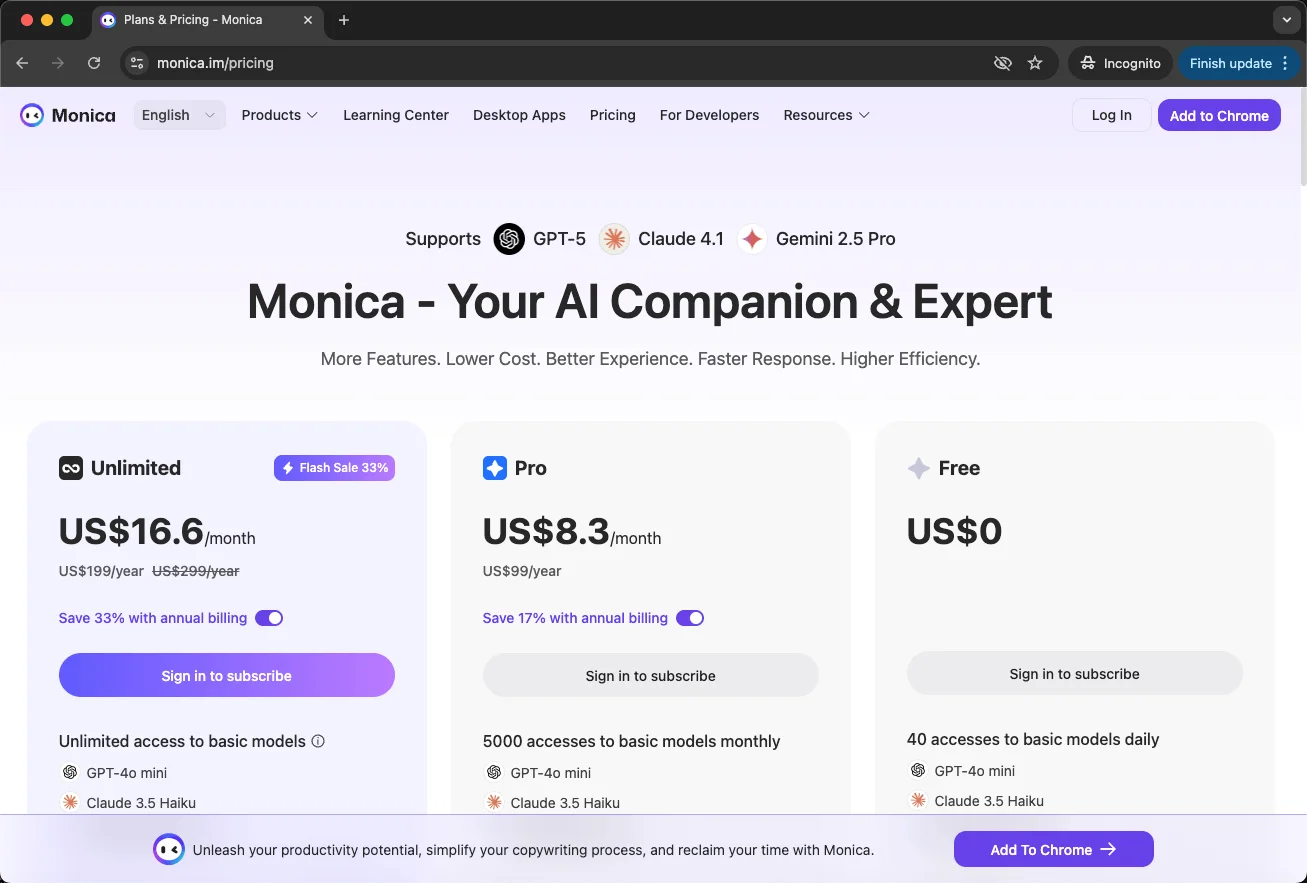
Task: Click the Flash Sale 33% badge
Action: 334,467
